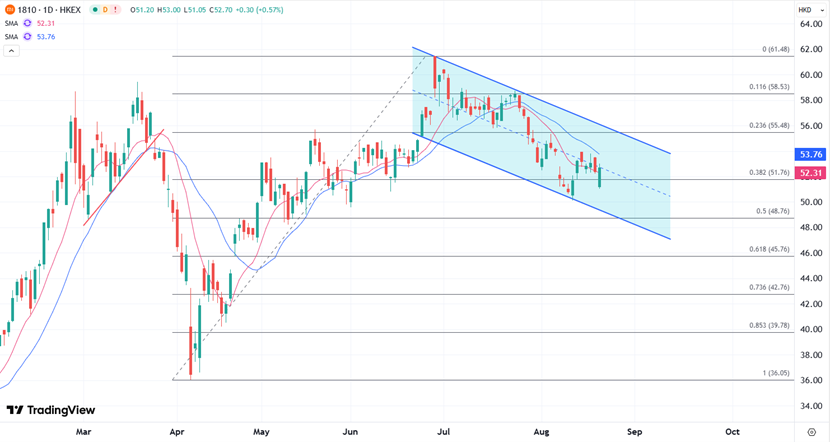This screenshot has width=830, height=442.
Task: Click the open value O51.20
Action: point(142,10)
